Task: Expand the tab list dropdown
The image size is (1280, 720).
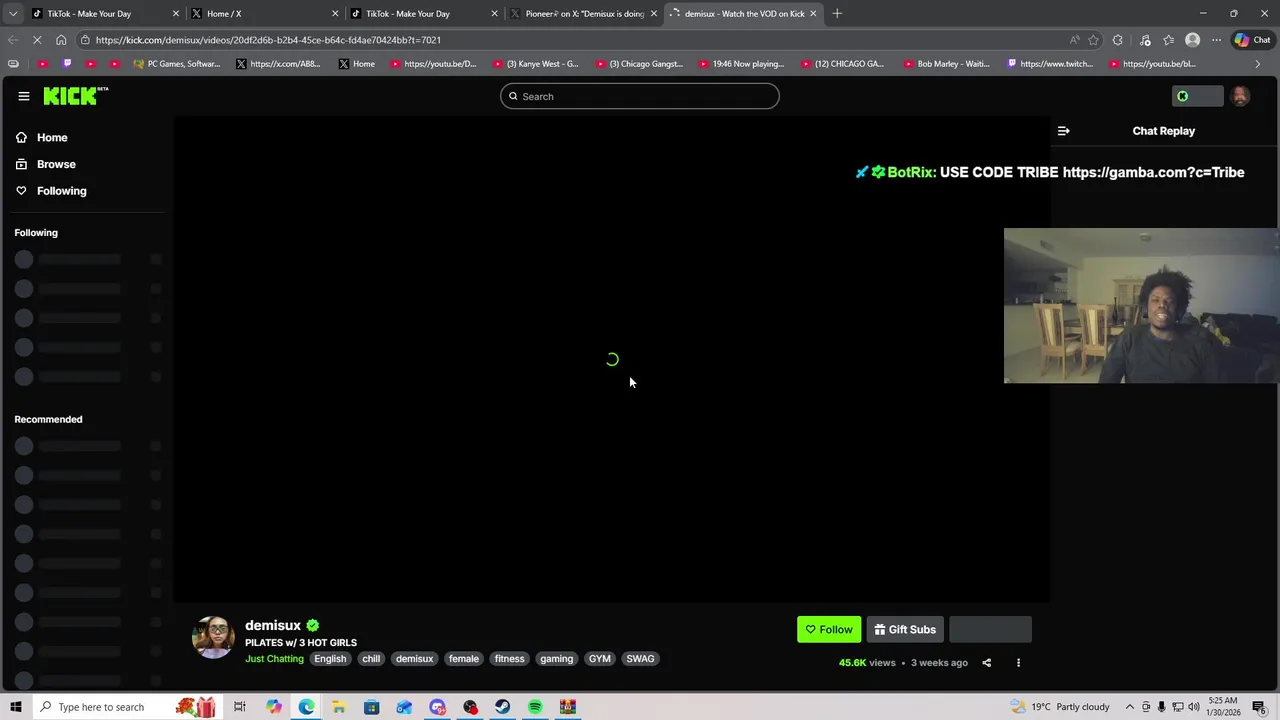Action: coord(13,14)
